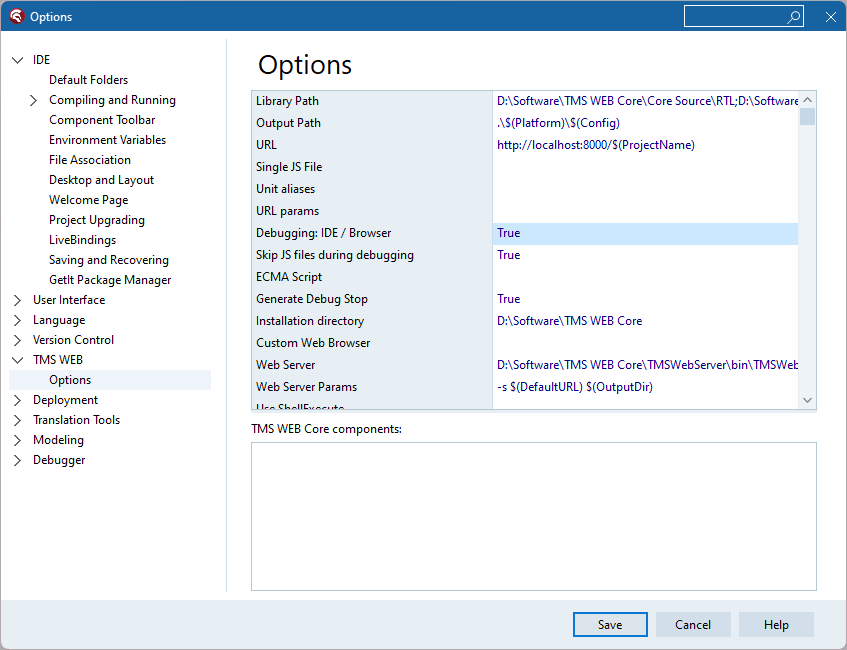Select Saving and Recovering item
Viewport: 847px width, 650px height.
pyautogui.click(x=109, y=260)
